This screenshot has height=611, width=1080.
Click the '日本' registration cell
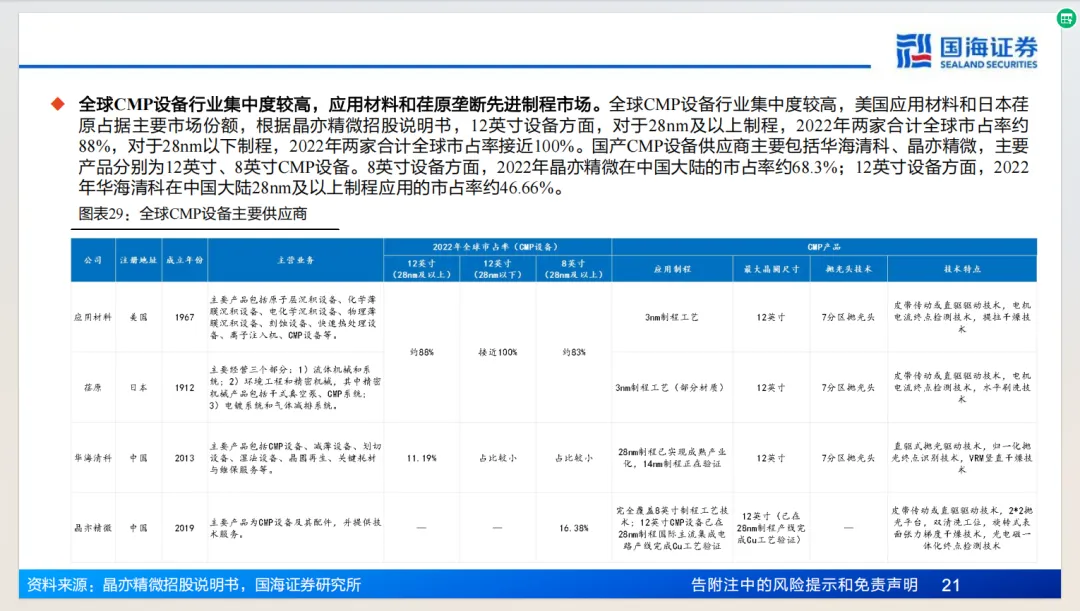tap(138, 388)
